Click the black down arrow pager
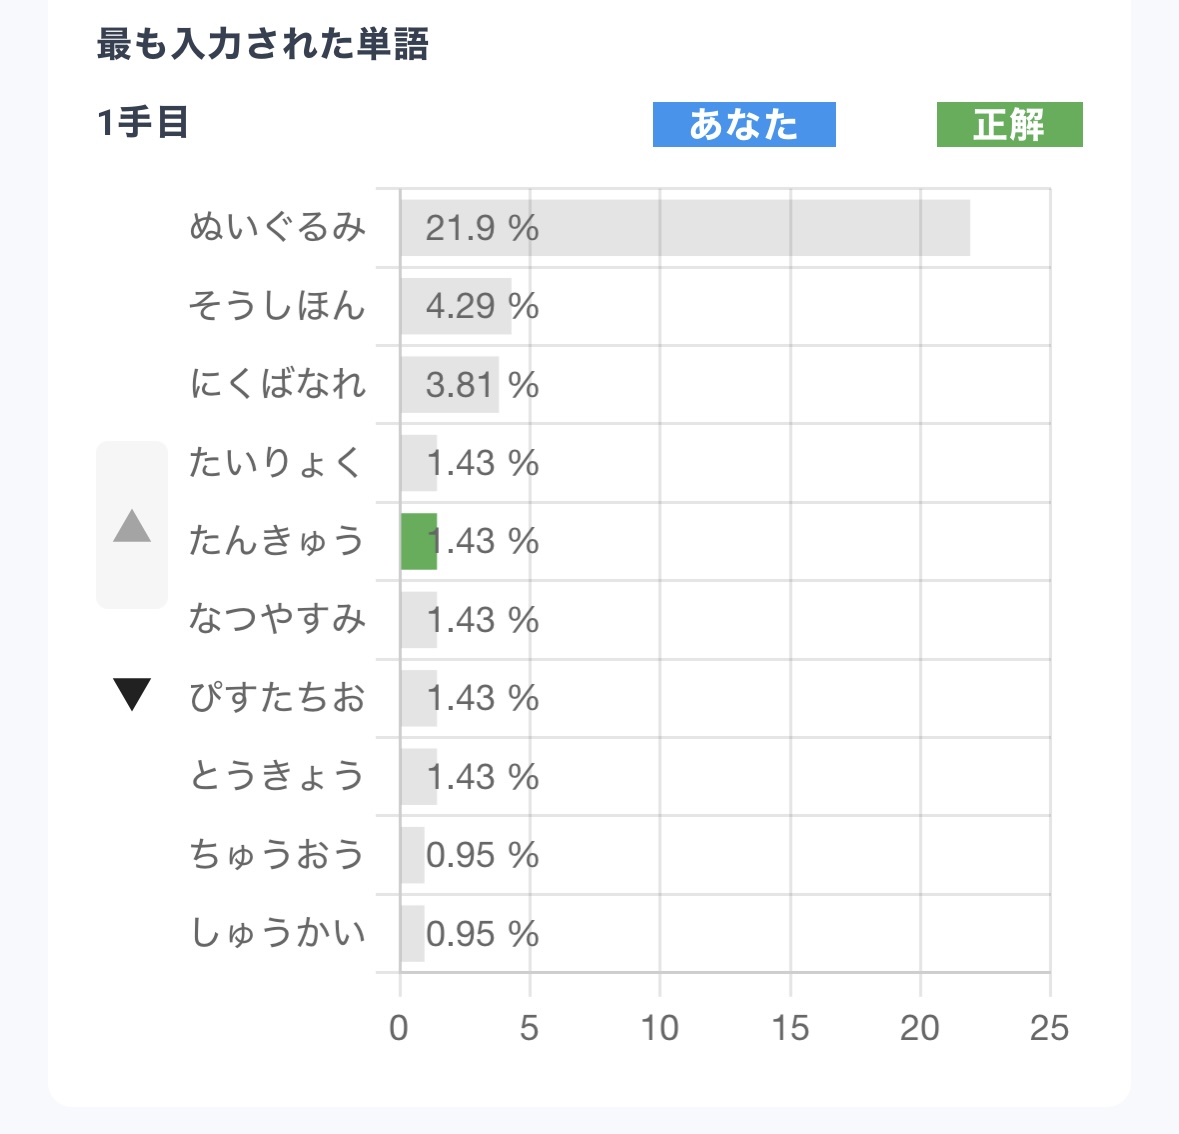Image resolution: width=1179 pixels, height=1134 pixels. 132,694
